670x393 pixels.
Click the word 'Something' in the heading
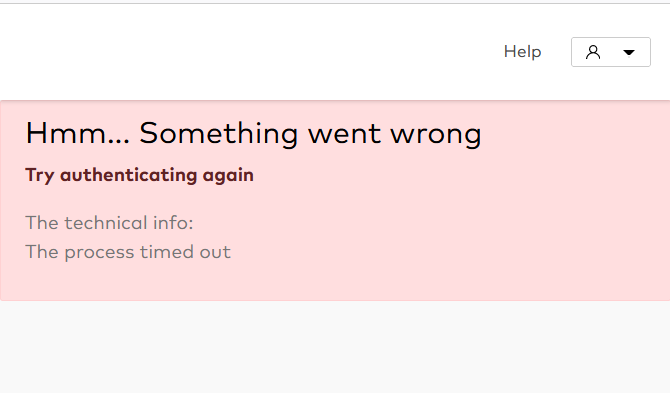pyautogui.click(x=219, y=134)
